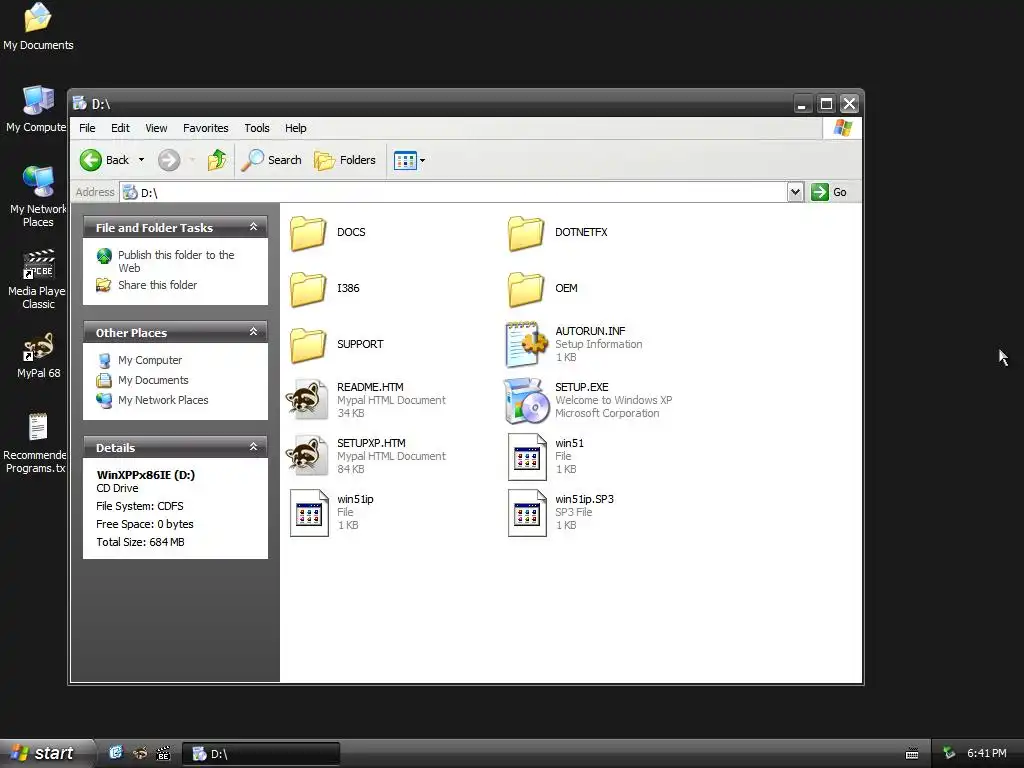Select the README.HTM raccoon icon
Screen dimensions: 1024x768
[x=308, y=400]
